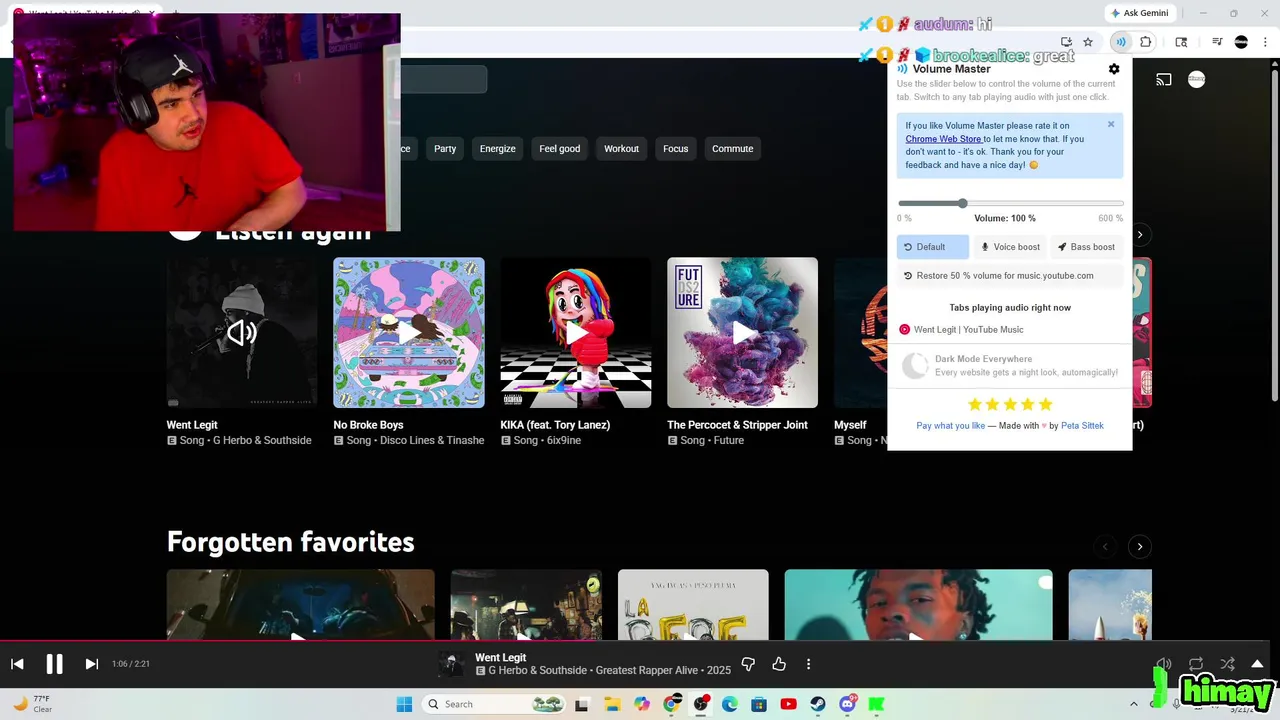Toggle shuffle in player bar
The width and height of the screenshot is (1280, 720).
coord(1227,664)
